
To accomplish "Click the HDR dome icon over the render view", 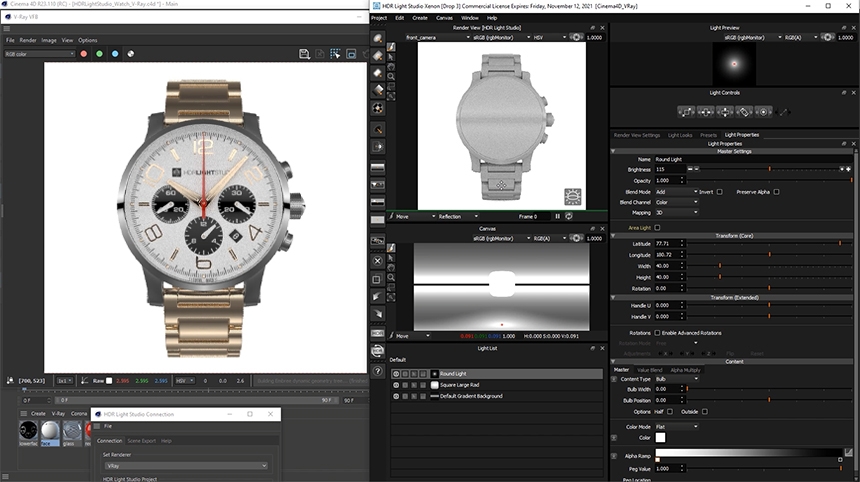I will [572, 196].
